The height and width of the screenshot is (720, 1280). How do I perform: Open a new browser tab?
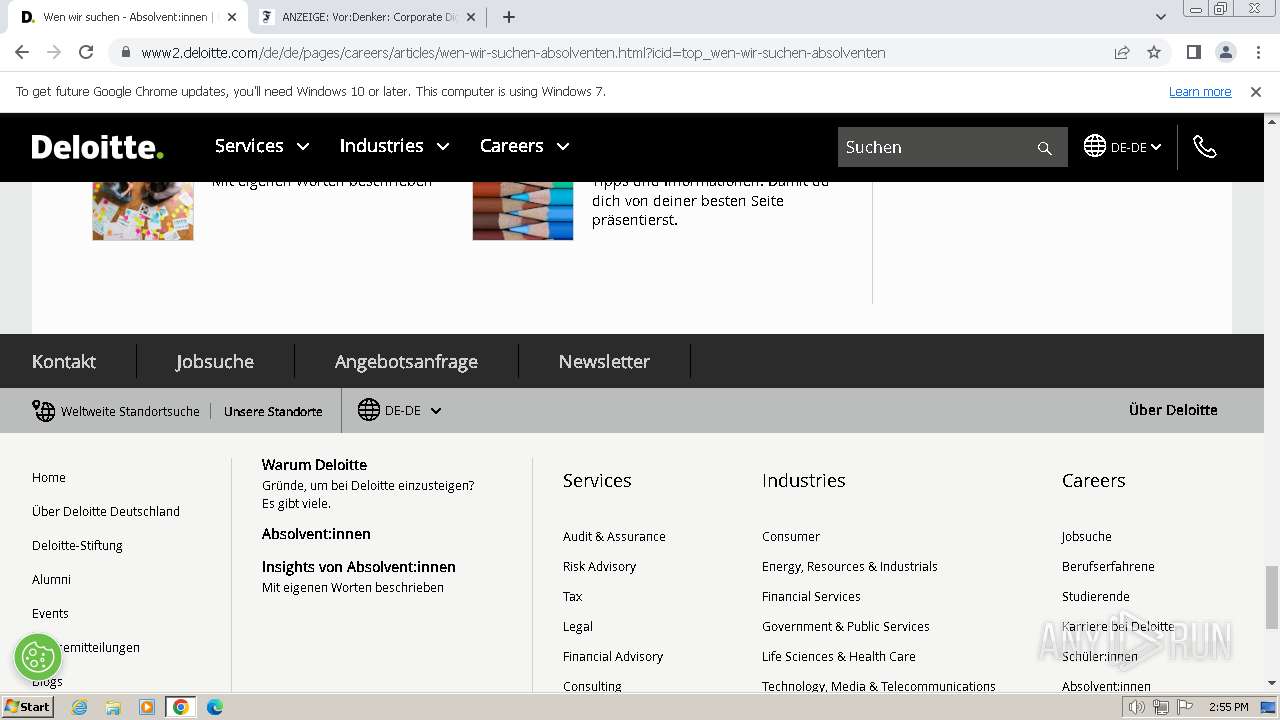[x=509, y=17]
